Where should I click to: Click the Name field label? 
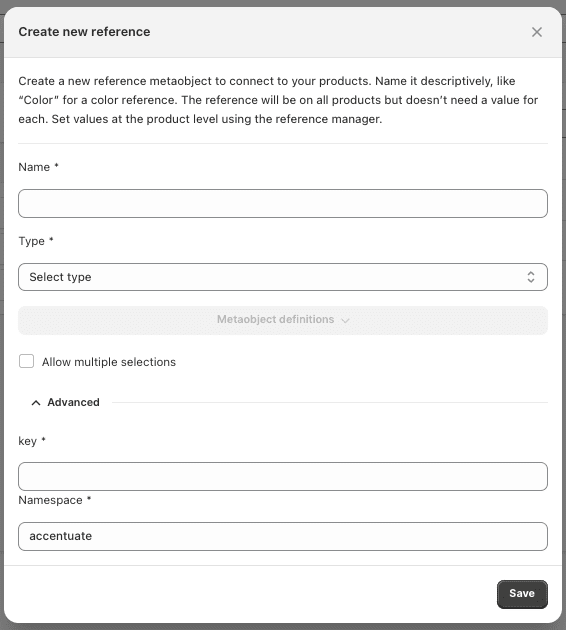(x=34, y=167)
